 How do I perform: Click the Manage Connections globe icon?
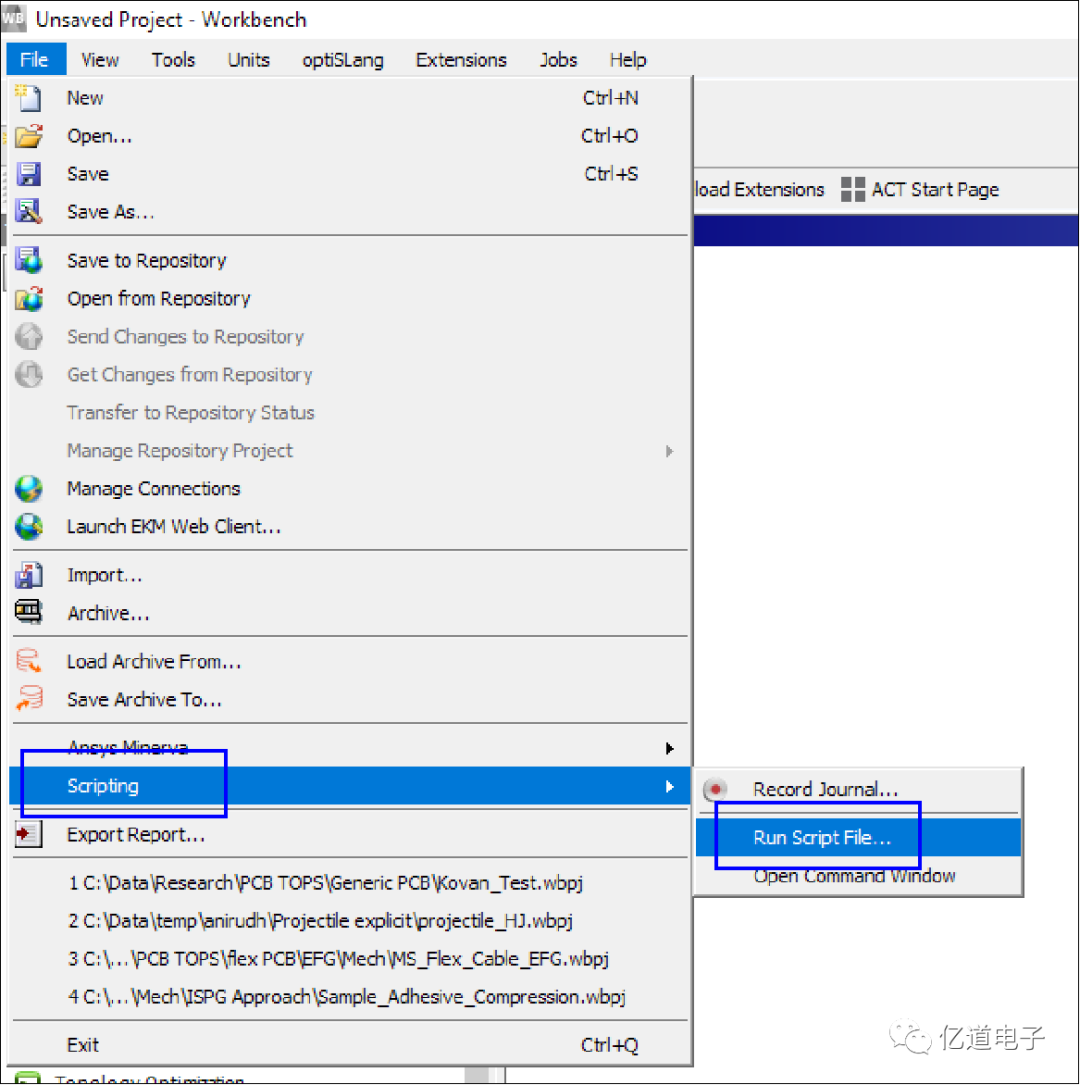click(29, 489)
